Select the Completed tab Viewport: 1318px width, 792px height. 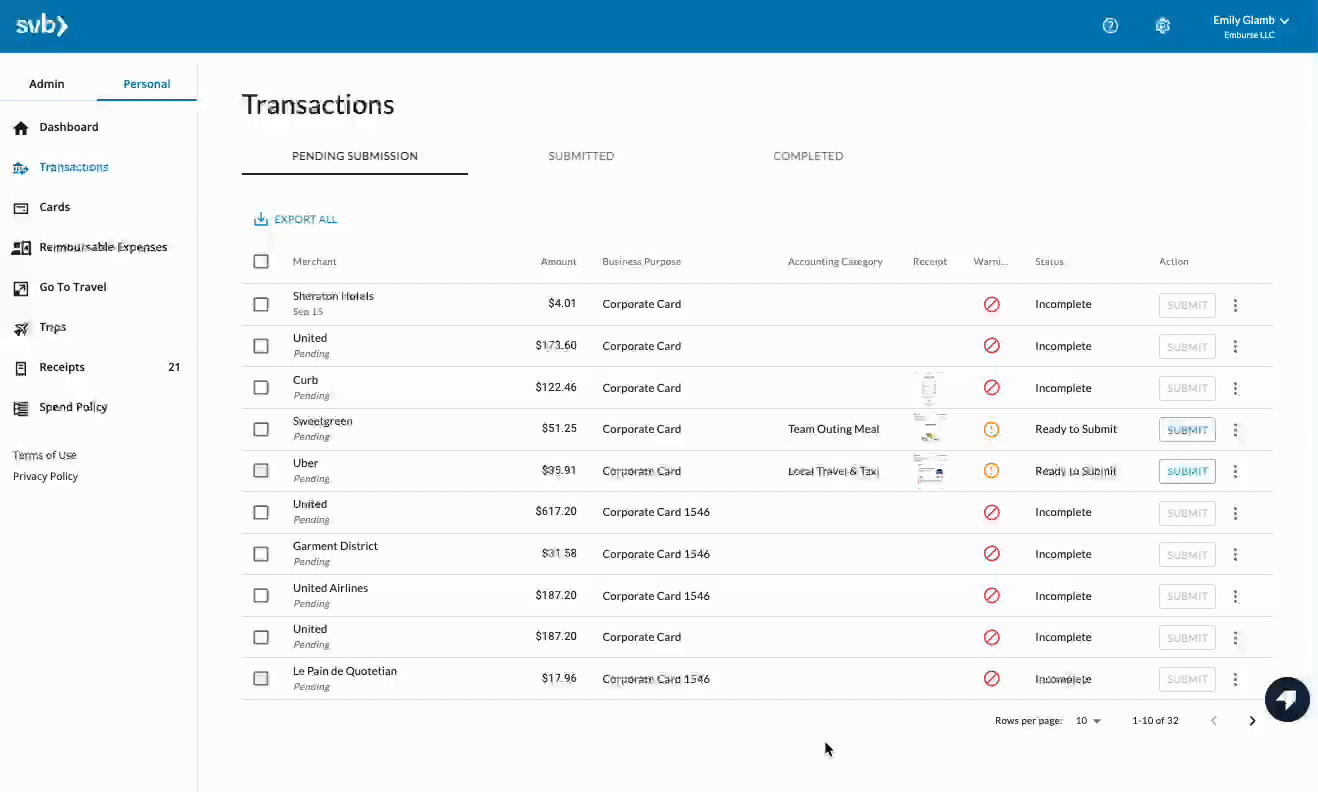808,156
